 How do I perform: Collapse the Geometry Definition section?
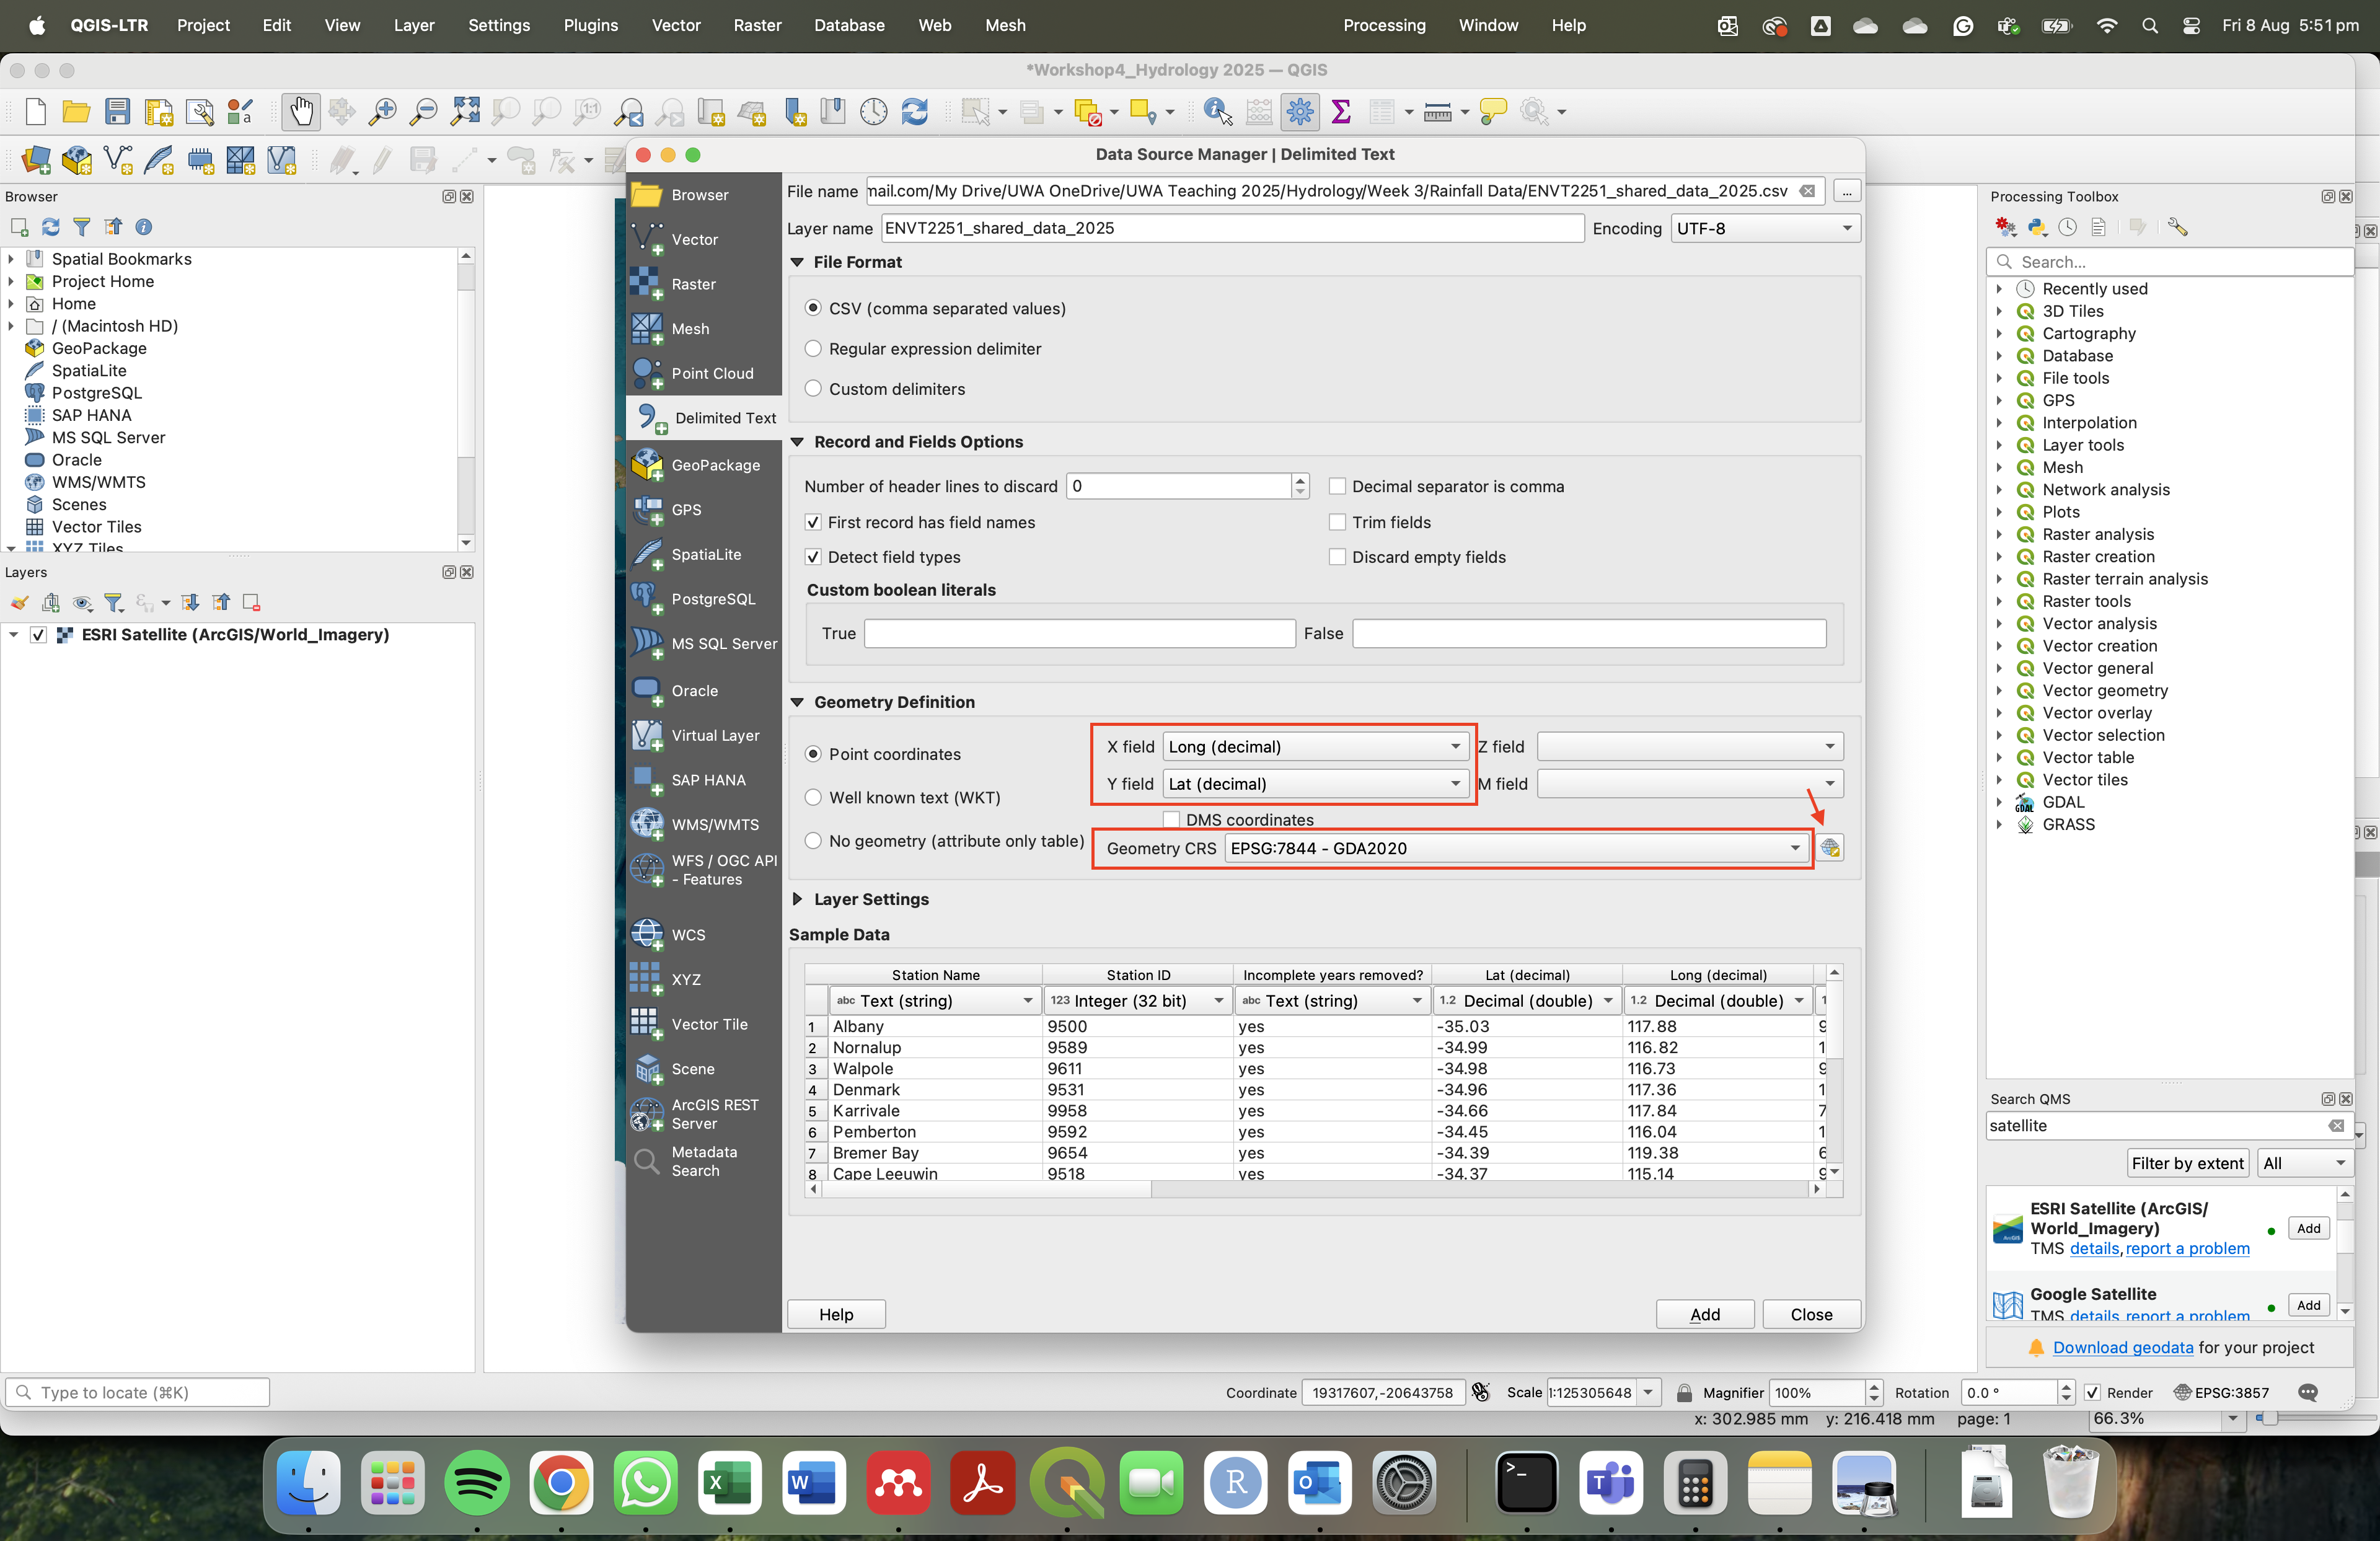797,703
